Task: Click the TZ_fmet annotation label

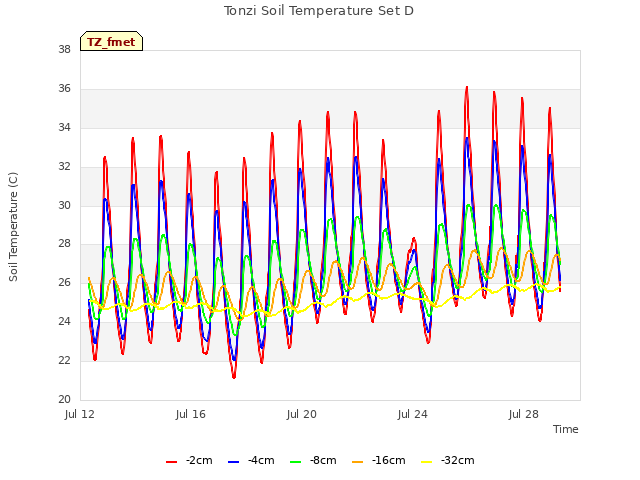Action: click(111, 42)
